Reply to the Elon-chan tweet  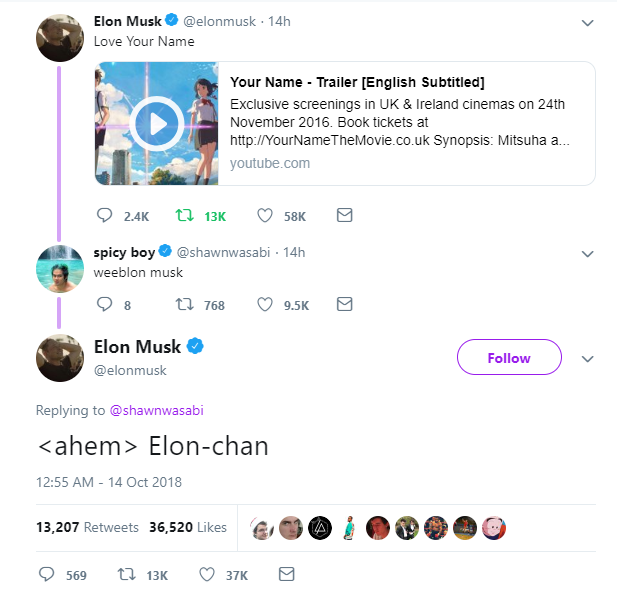pyautogui.click(x=46, y=574)
